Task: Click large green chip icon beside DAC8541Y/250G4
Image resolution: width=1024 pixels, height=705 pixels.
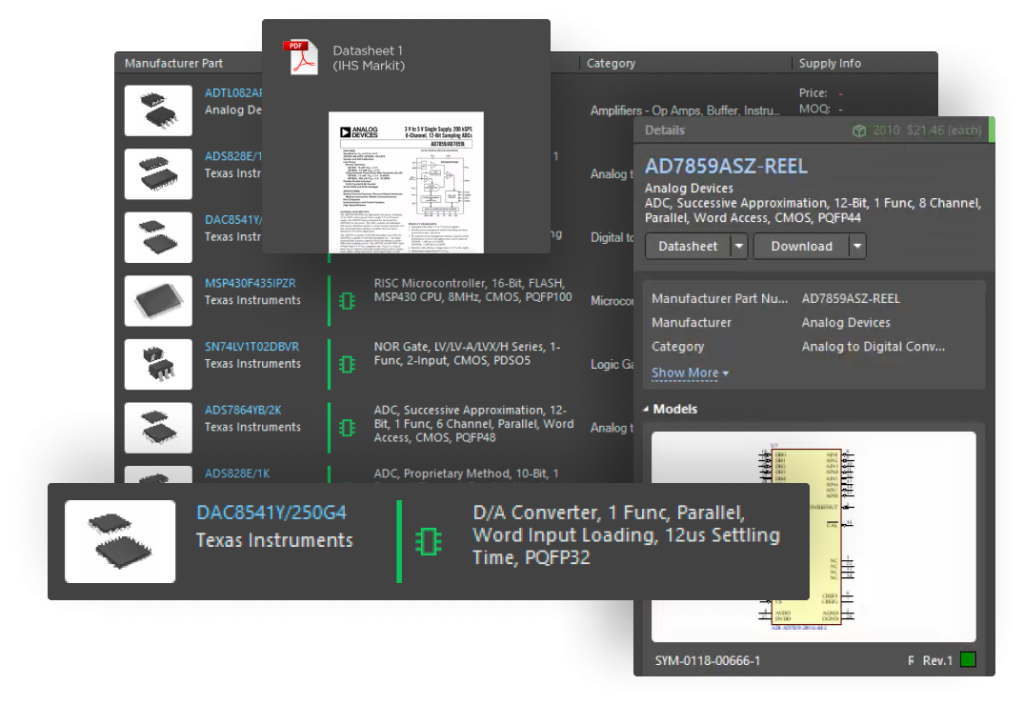Action: point(429,541)
